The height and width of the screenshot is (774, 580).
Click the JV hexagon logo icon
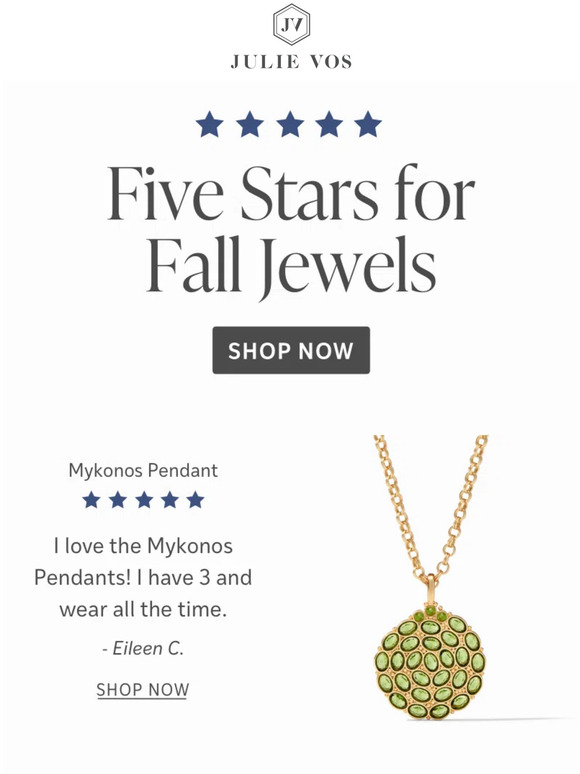tap(291, 25)
